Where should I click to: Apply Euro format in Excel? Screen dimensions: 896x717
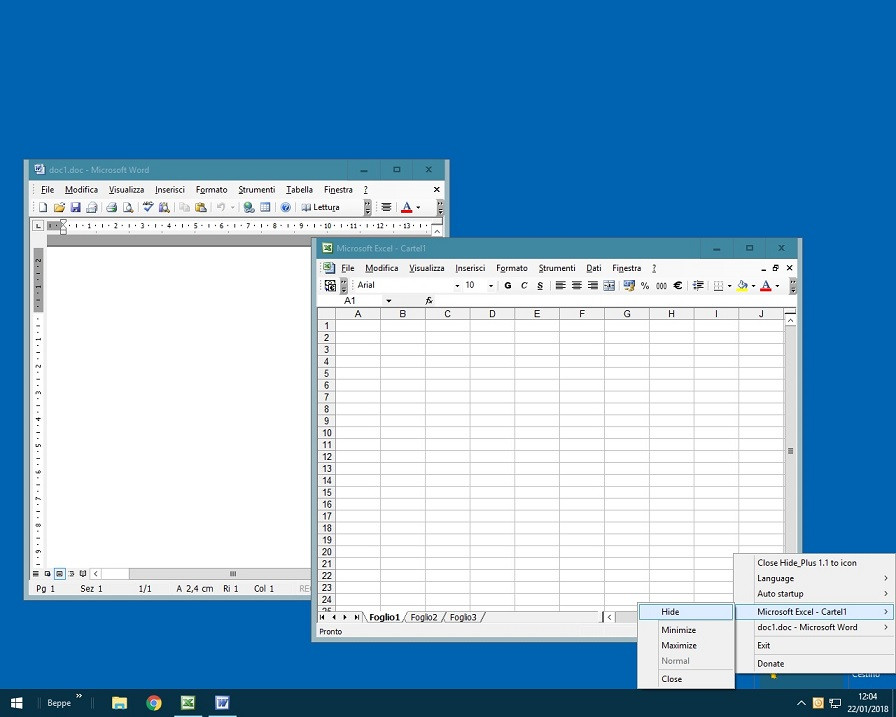point(678,286)
